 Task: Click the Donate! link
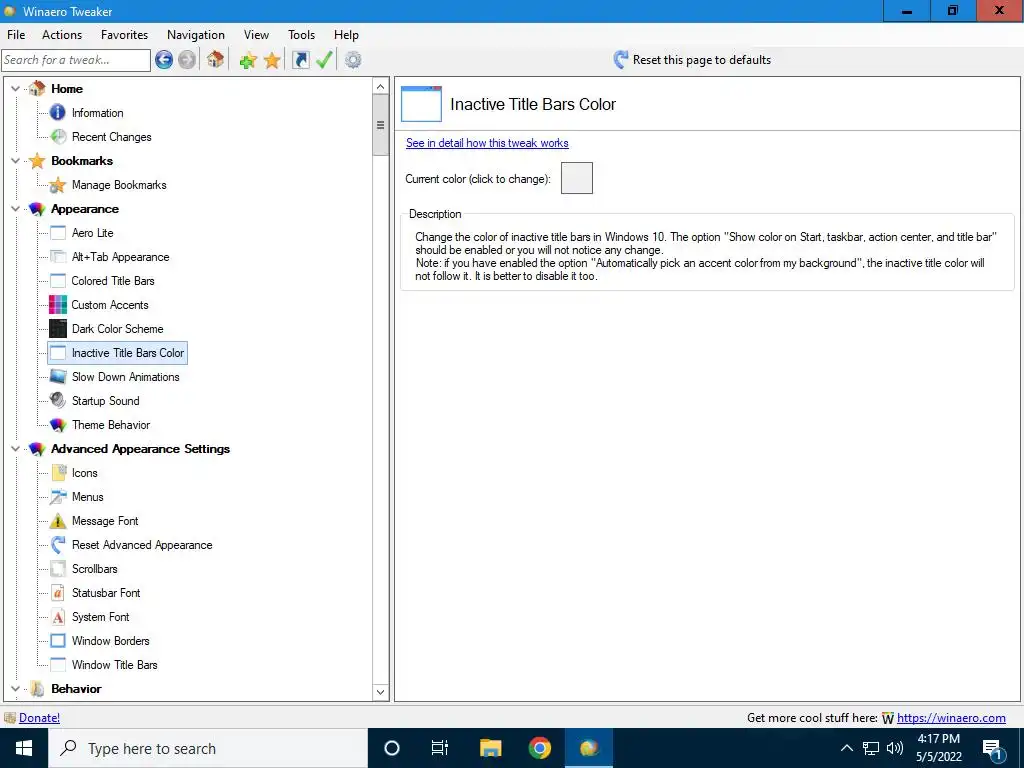[39, 718]
